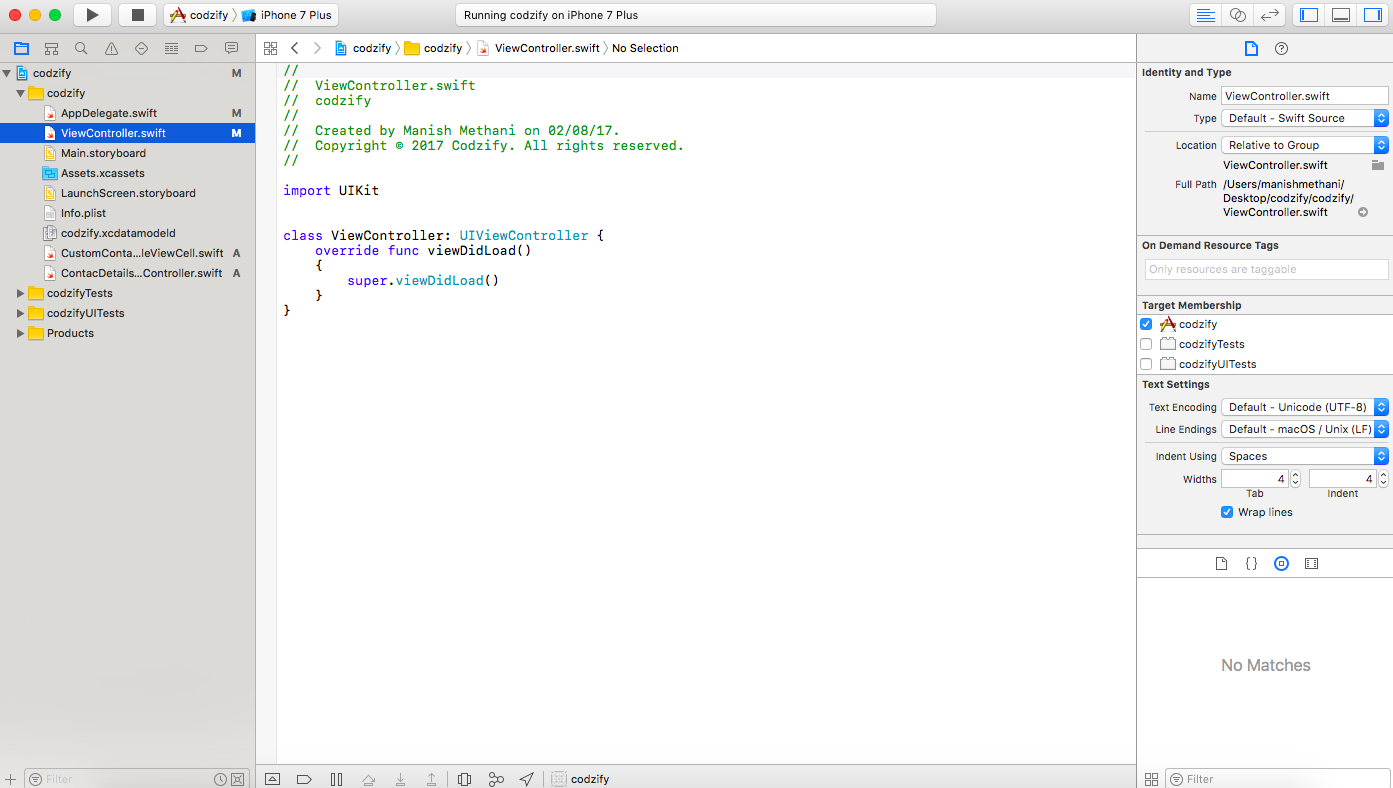Check codzifyTests target membership
The width and height of the screenshot is (1393, 788).
click(x=1146, y=344)
